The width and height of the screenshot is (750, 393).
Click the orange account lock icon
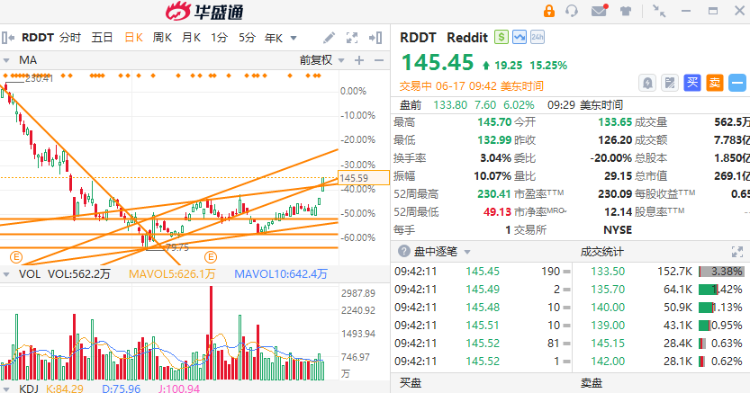point(549,11)
